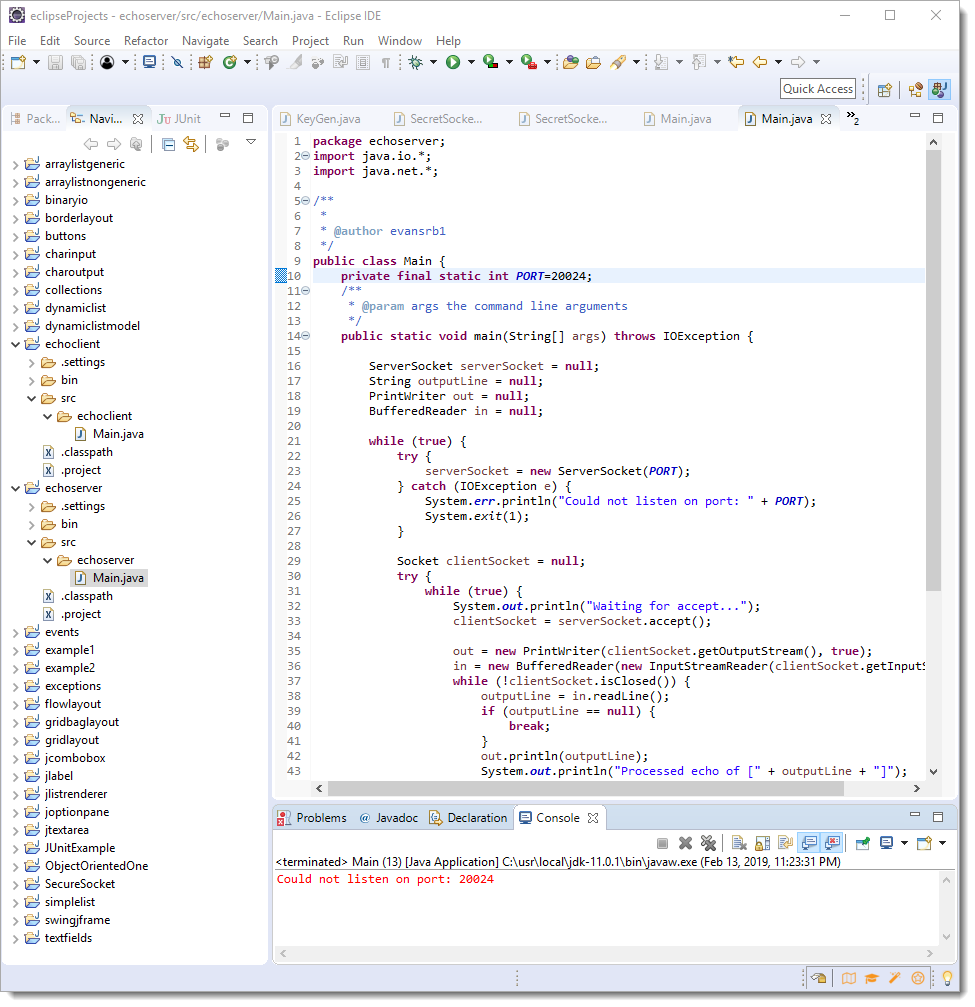Click the Back navigation arrow in toolbar
This screenshot has width=975, height=1007.
[760, 62]
